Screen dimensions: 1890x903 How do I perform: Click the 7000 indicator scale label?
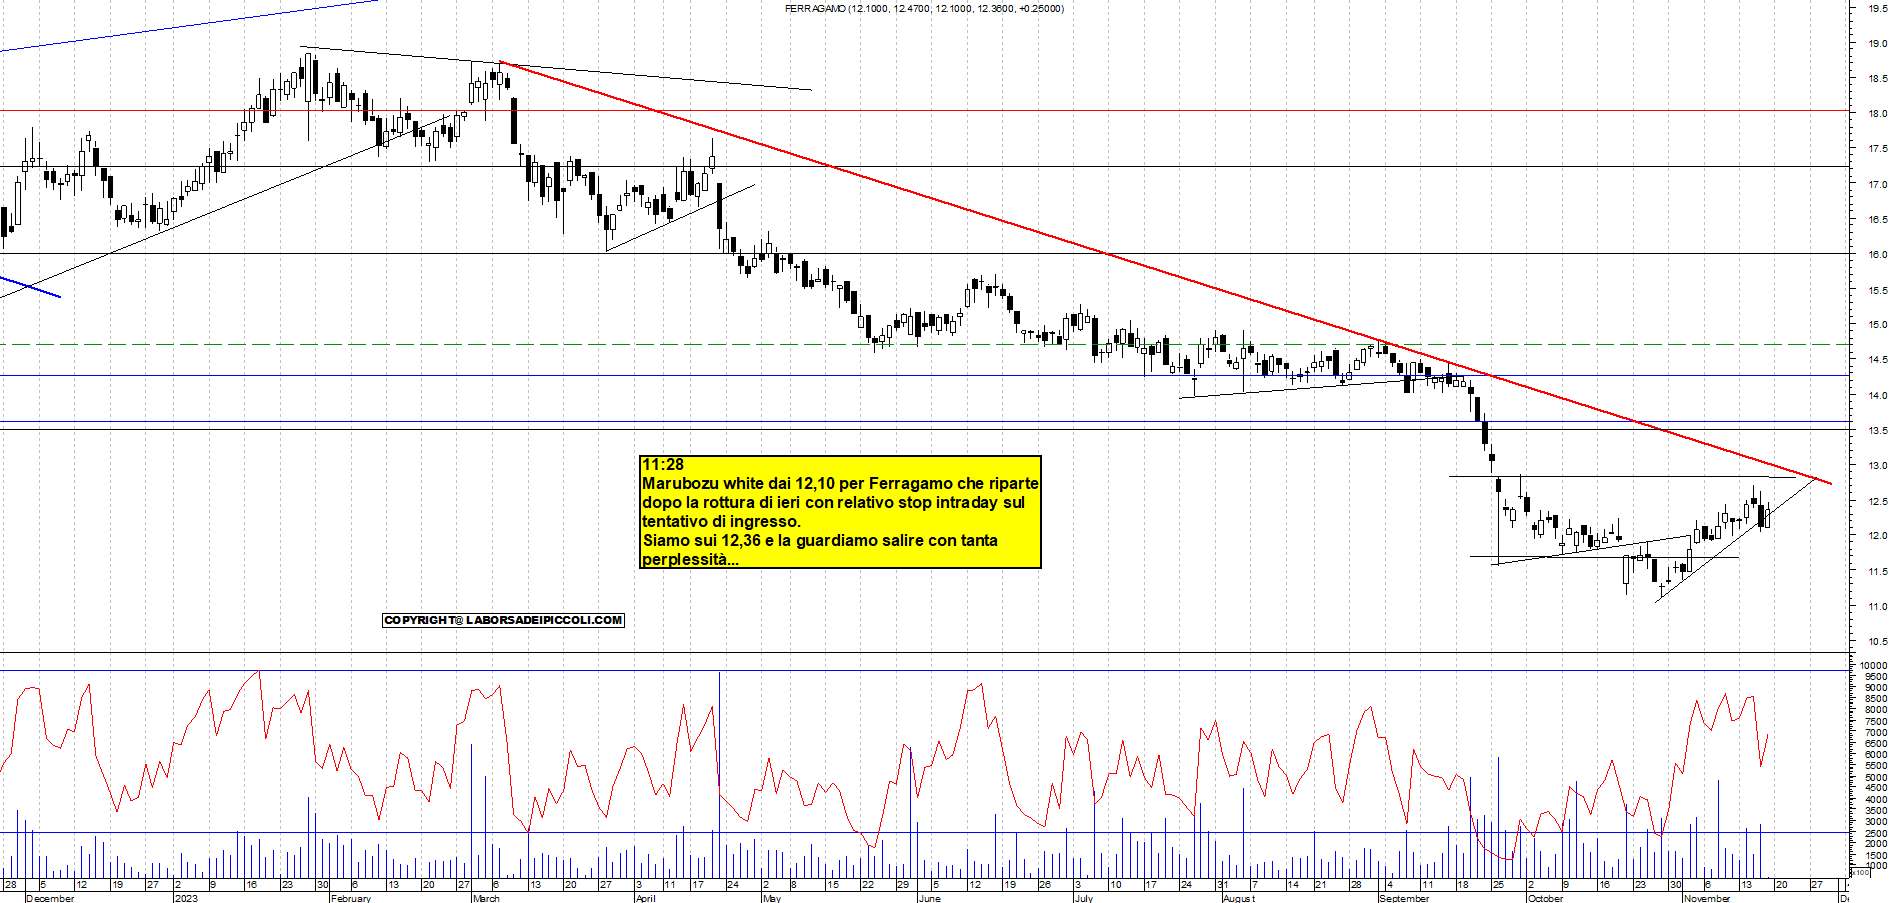[1876, 732]
